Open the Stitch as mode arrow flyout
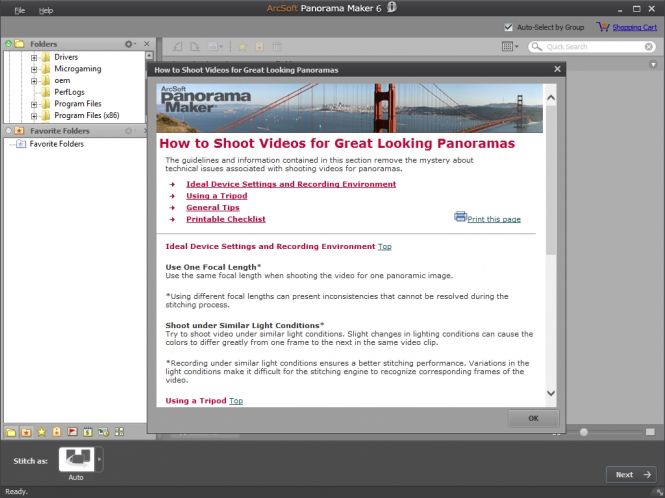Screen dimensions: 665x498 tap(100, 459)
